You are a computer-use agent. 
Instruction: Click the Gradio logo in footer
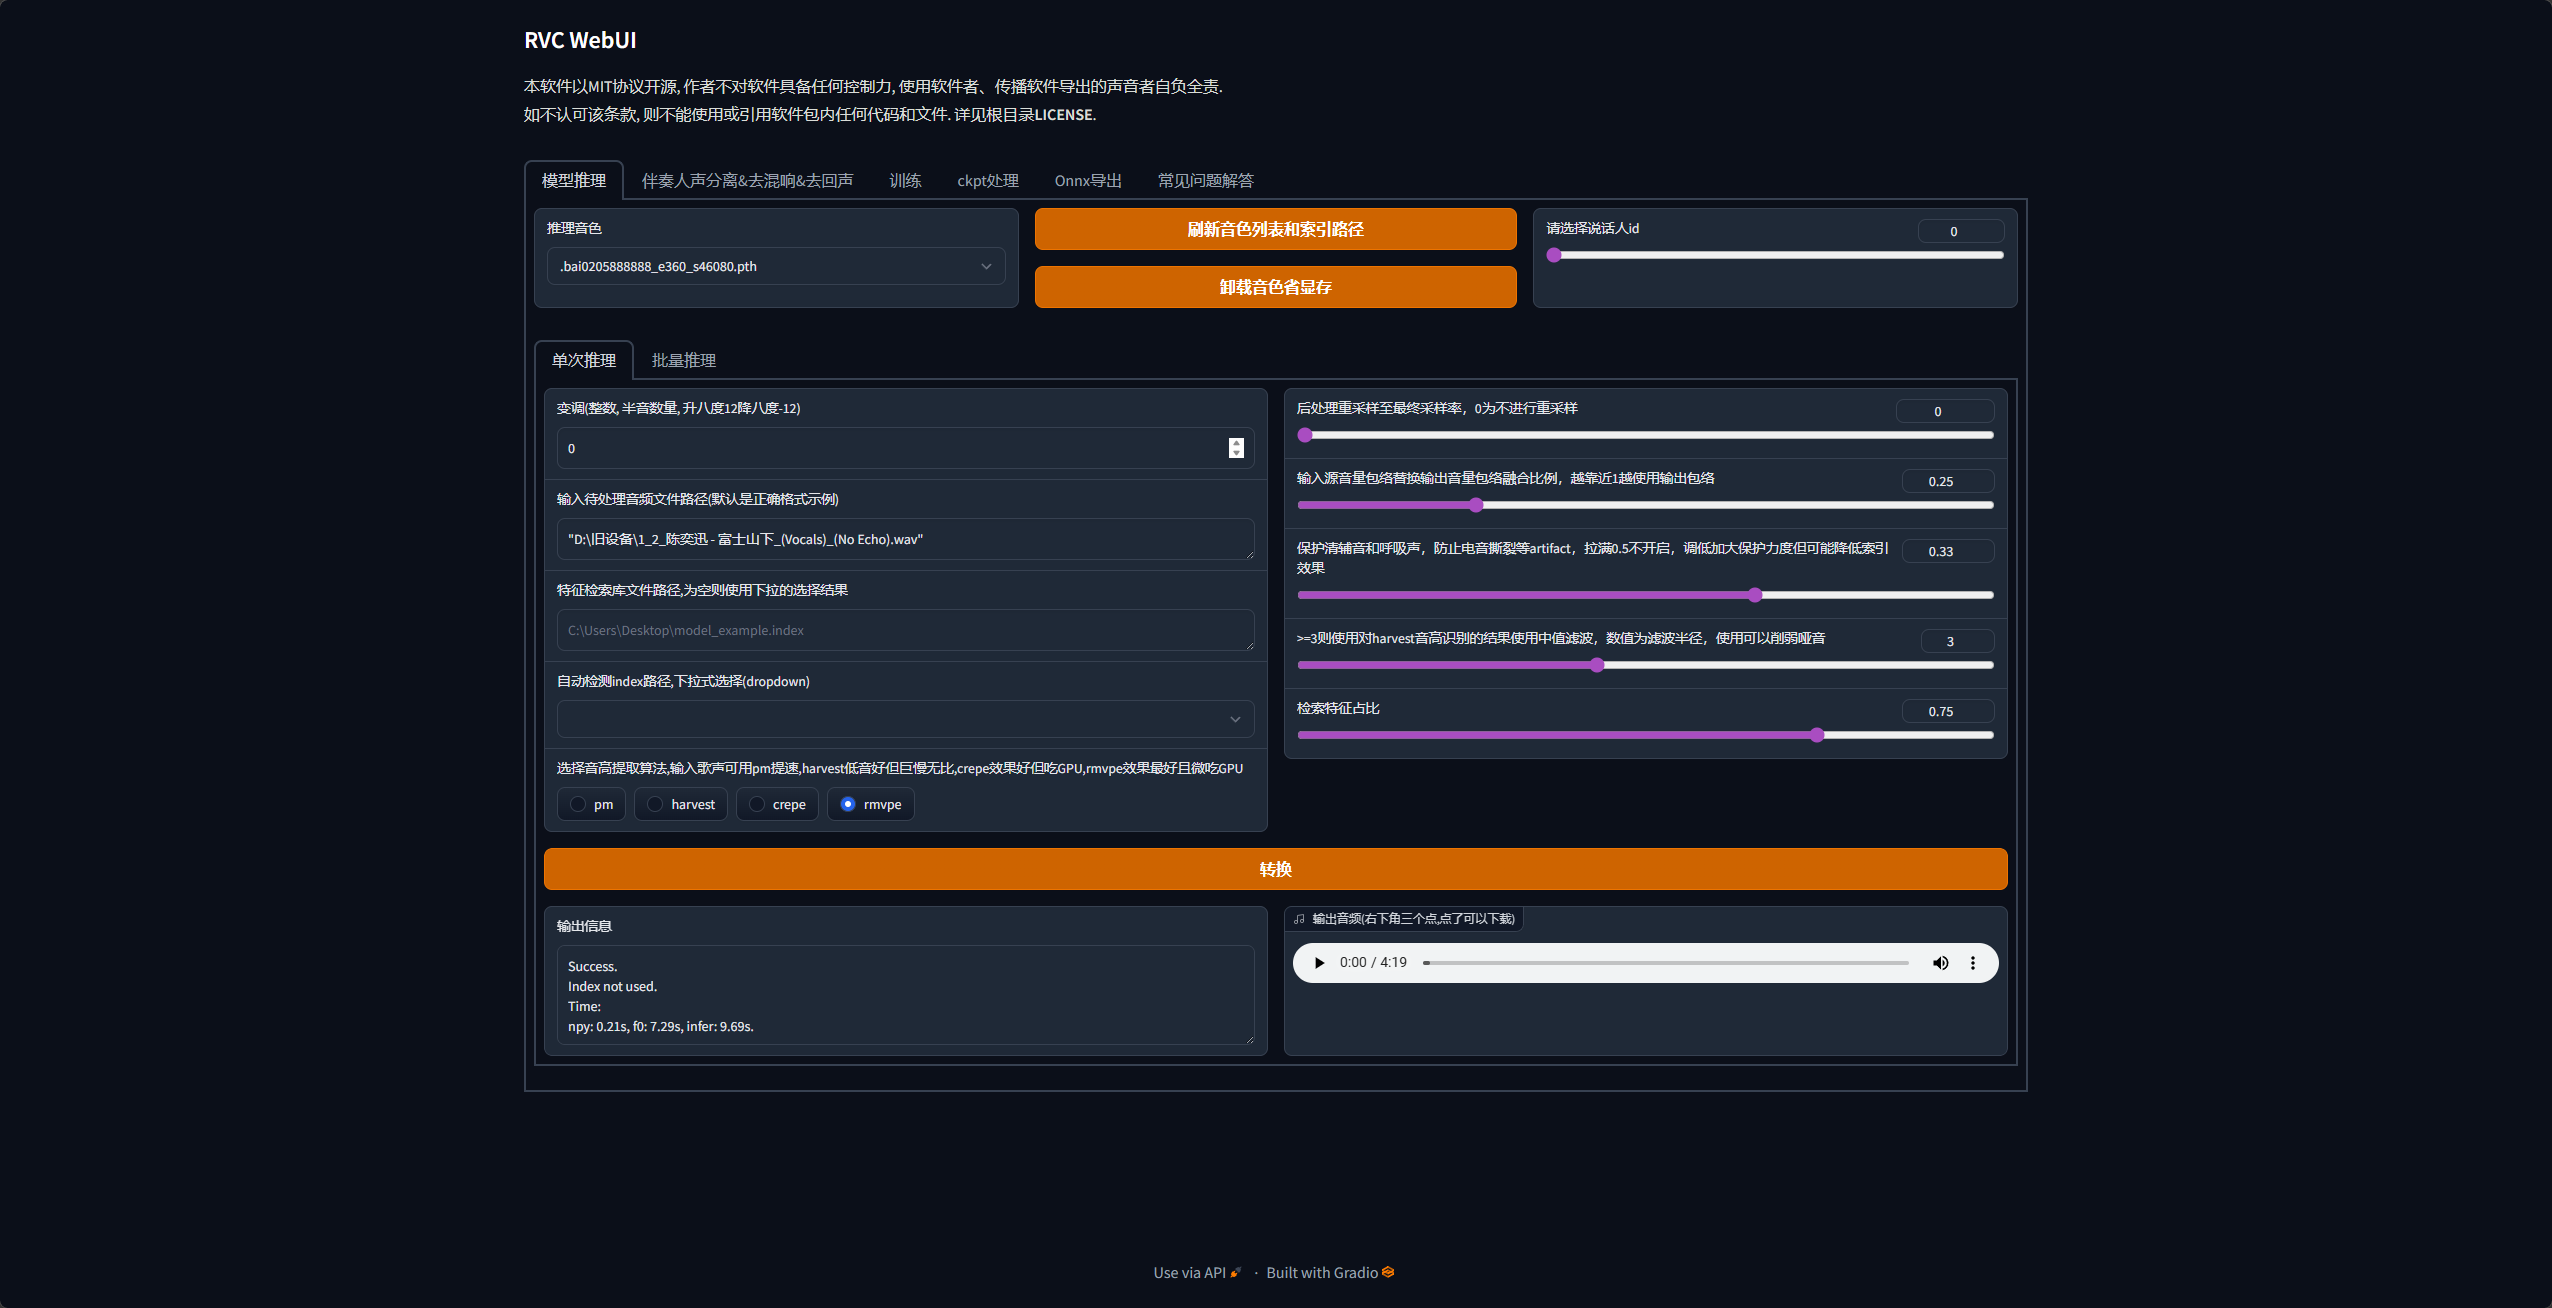pyautogui.click(x=1388, y=1272)
